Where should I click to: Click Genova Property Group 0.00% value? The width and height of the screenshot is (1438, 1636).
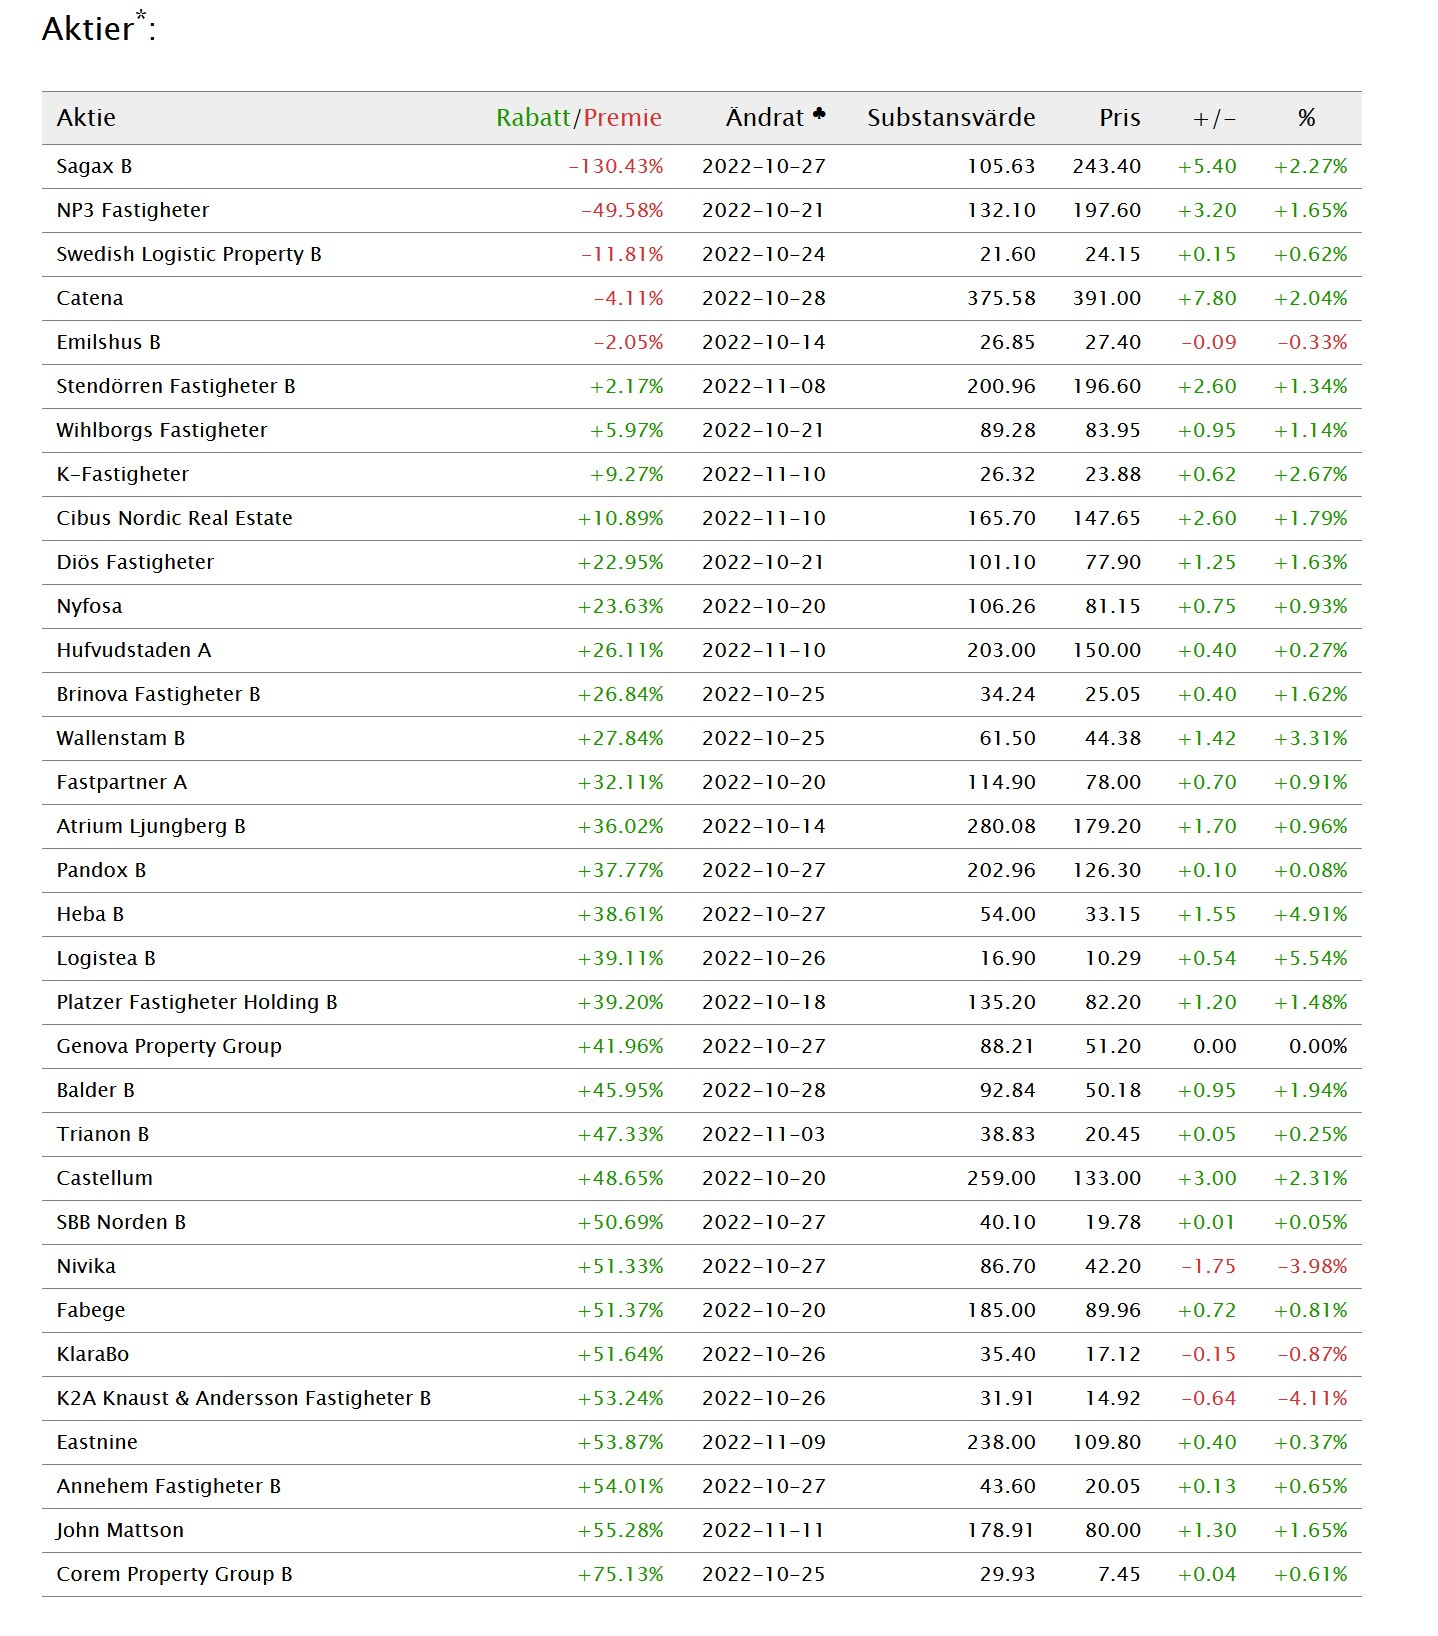1318,1046
